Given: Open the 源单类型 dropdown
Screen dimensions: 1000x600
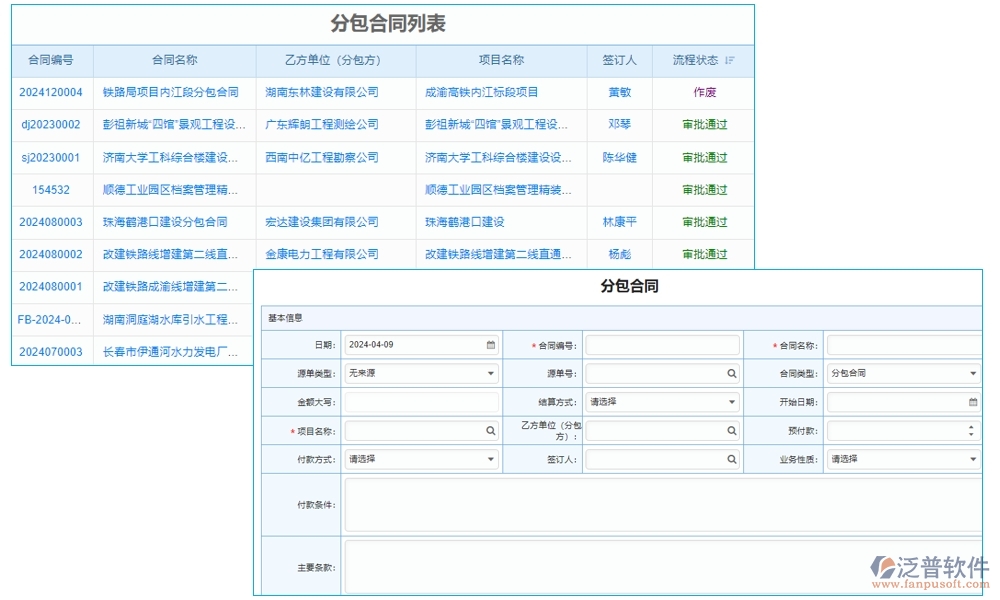Looking at the screenshot, I should pos(489,373).
